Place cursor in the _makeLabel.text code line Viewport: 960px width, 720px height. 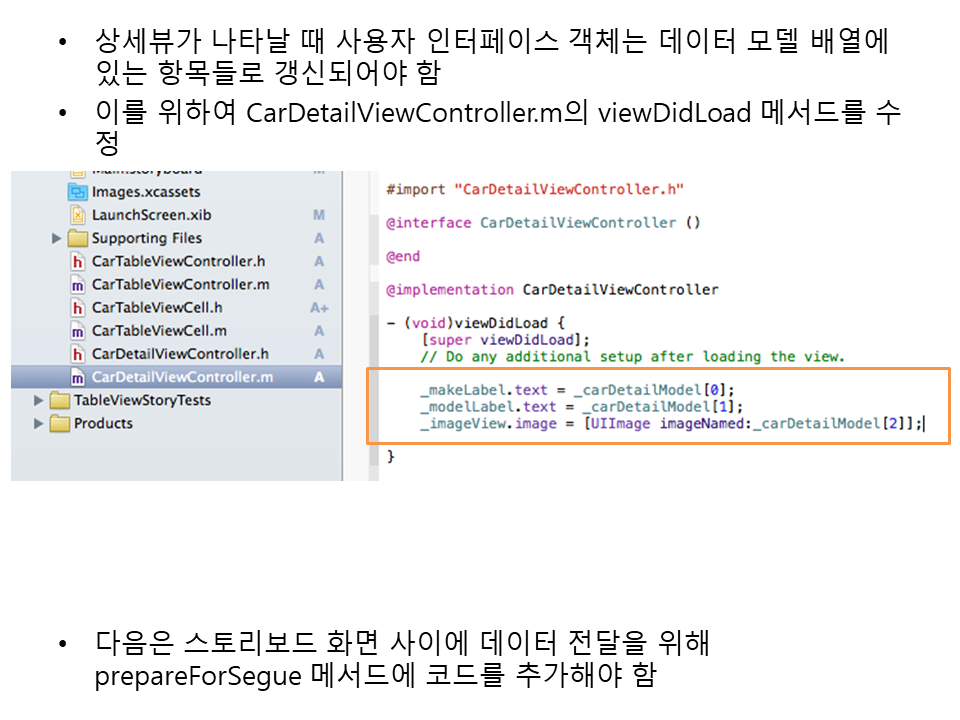(576, 389)
